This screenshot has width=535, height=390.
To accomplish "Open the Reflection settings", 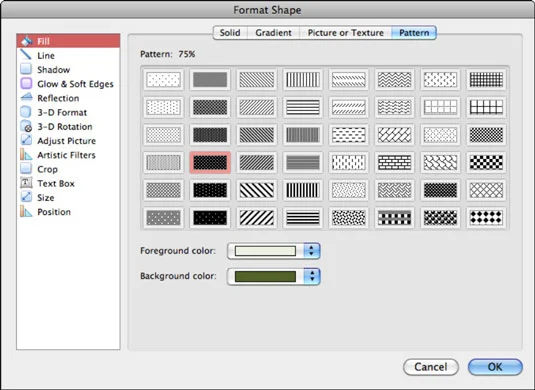I will click(68, 98).
